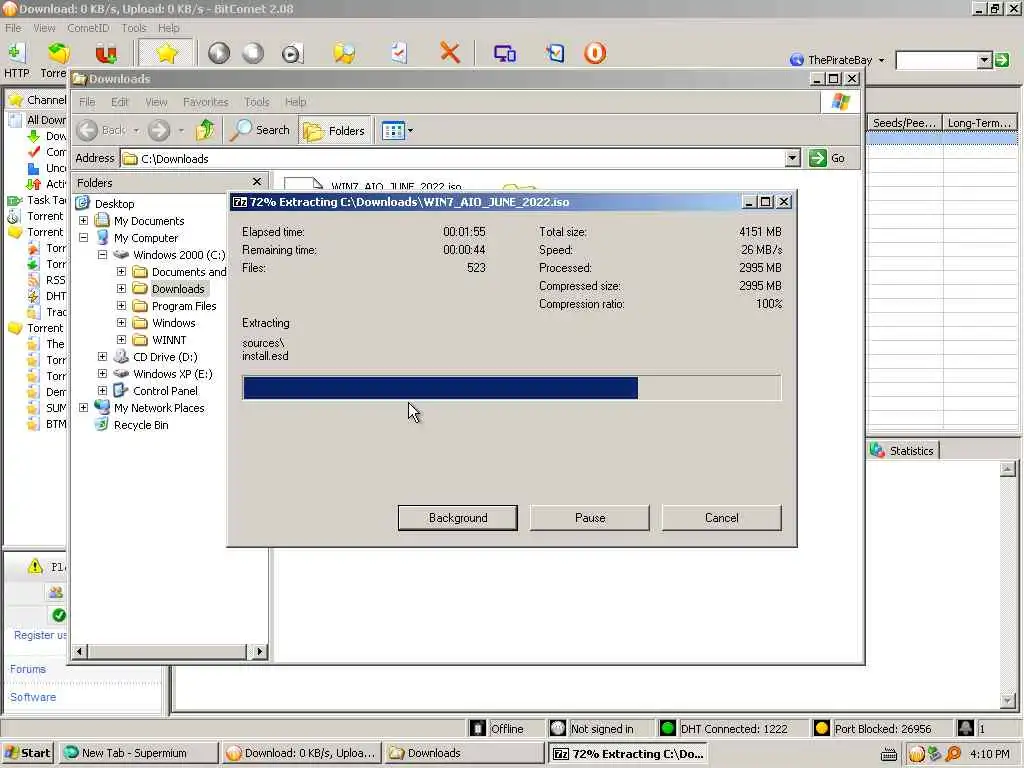Click the yellow Port Blocked indicator
This screenshot has height=768, width=1024.
click(x=822, y=728)
